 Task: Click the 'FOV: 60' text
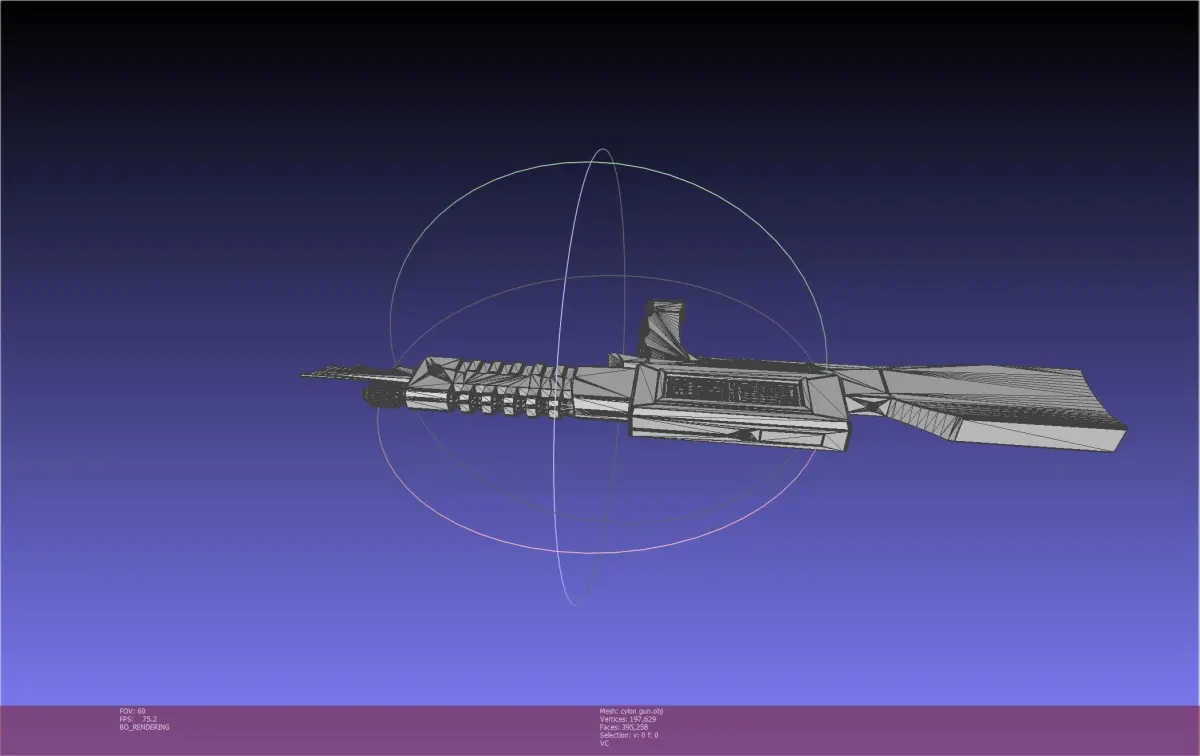pyautogui.click(x=132, y=711)
